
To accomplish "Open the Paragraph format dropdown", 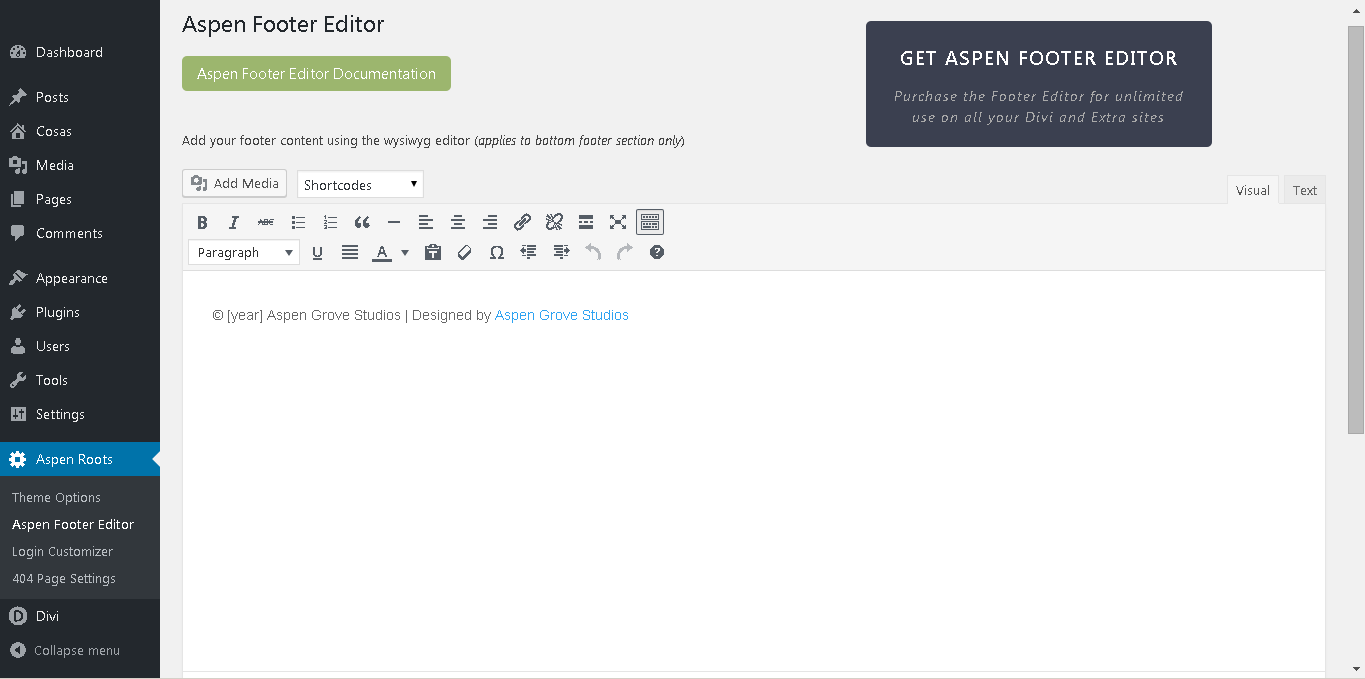I will click(x=244, y=252).
